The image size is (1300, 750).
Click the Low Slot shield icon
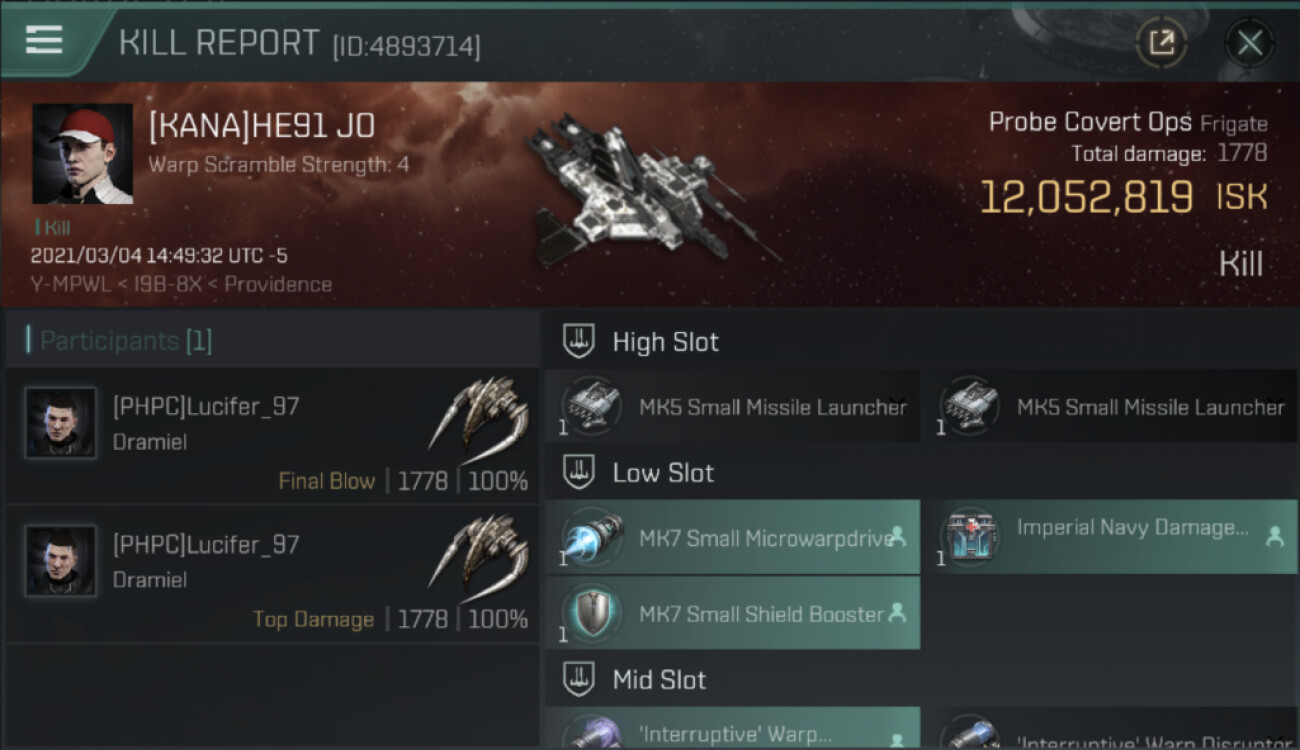coord(578,472)
